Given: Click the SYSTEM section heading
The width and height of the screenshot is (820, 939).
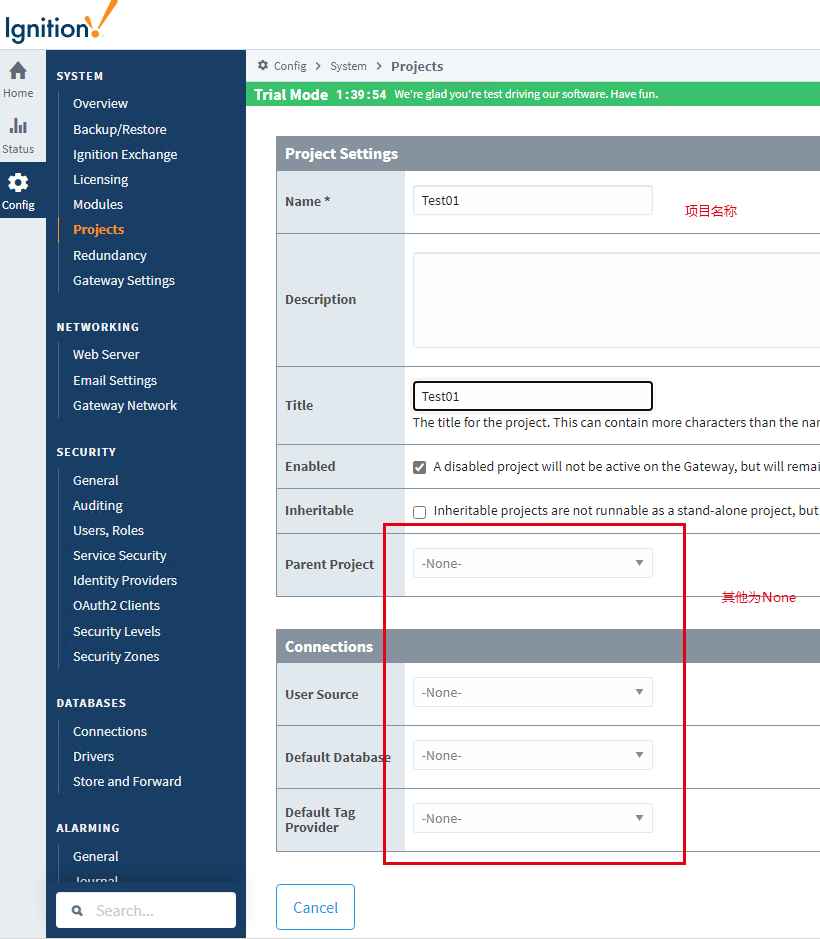Looking at the screenshot, I should [x=80, y=76].
